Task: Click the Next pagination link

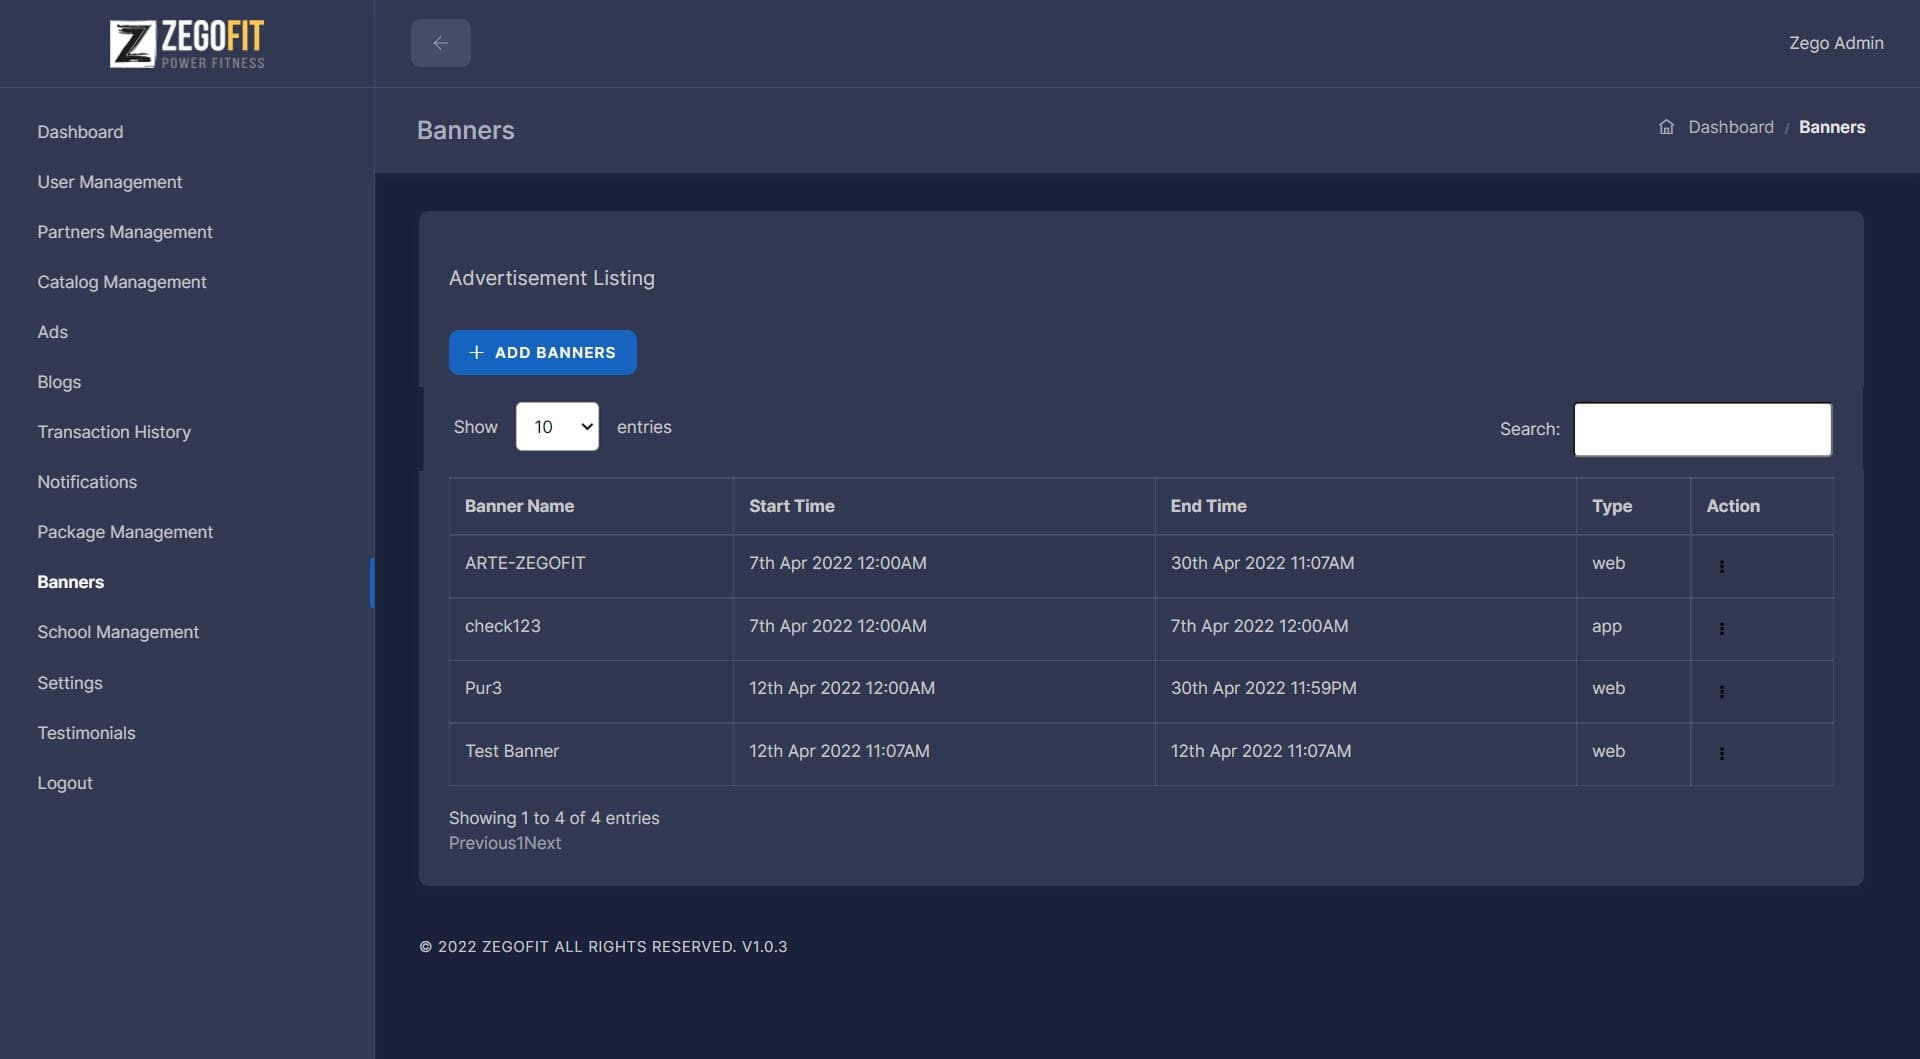Action: (542, 843)
